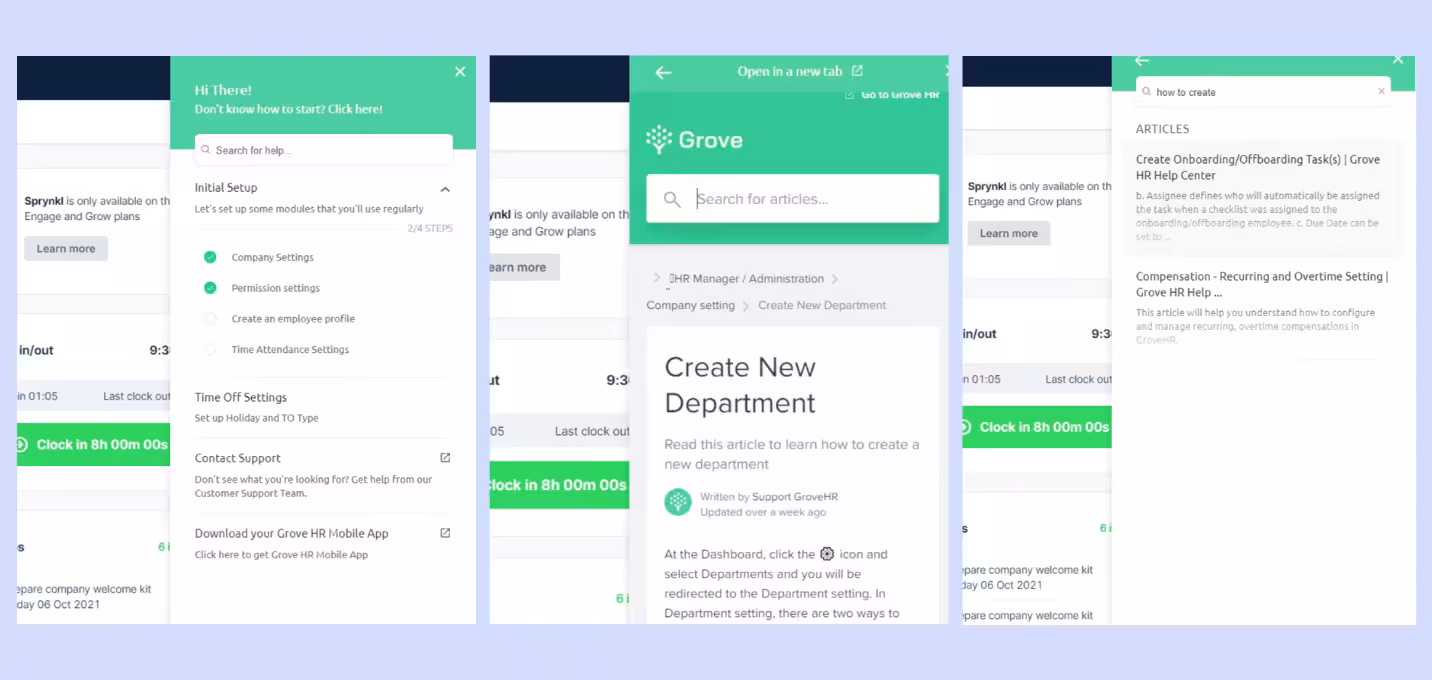Viewport: 1432px width, 680px height.
Task: Focus the Search for help field
Action: 323,150
